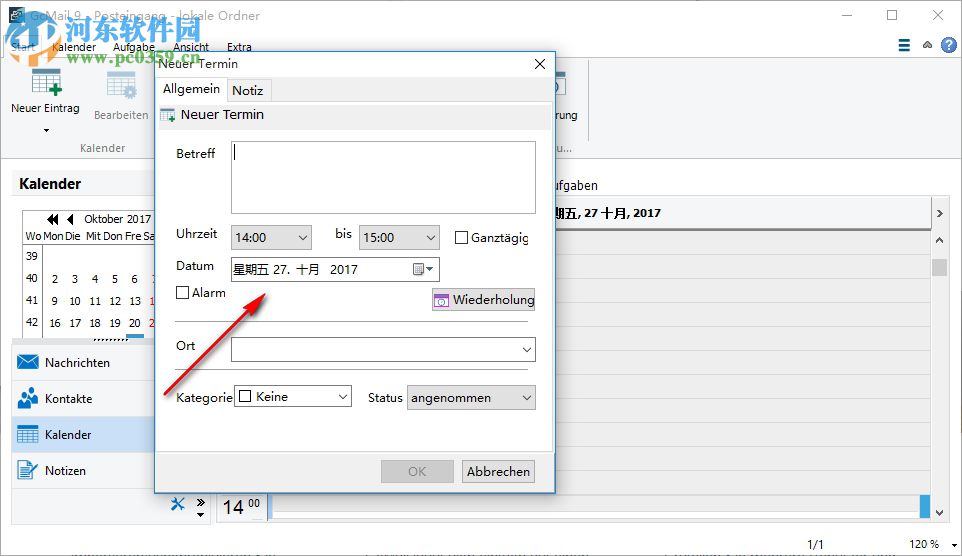Open the Extra ribbon tab

tap(239, 47)
